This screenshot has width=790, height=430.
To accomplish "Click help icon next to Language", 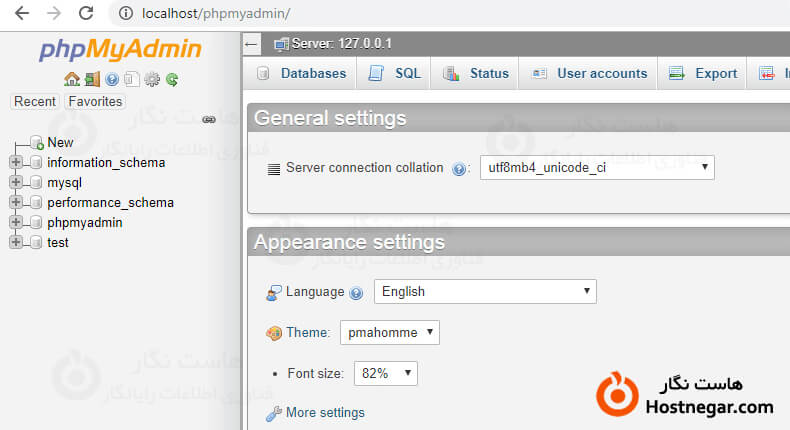I will [356, 293].
